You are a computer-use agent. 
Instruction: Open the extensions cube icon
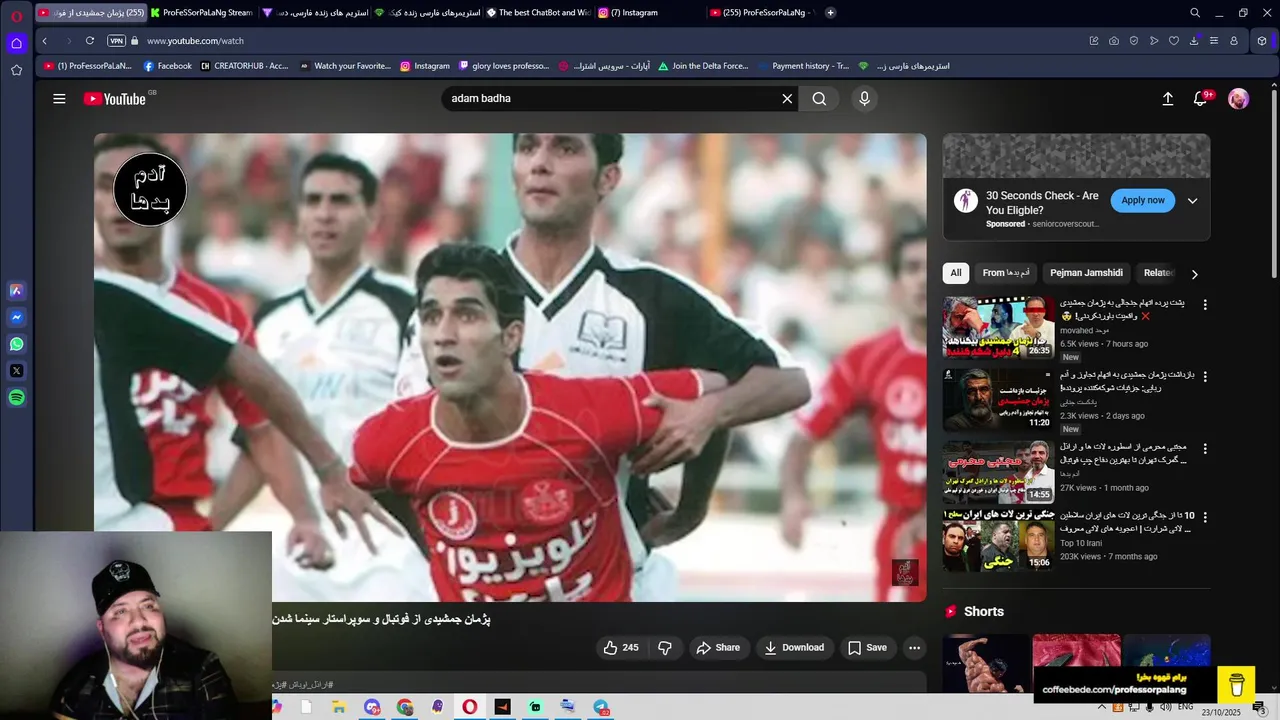tap(1262, 41)
